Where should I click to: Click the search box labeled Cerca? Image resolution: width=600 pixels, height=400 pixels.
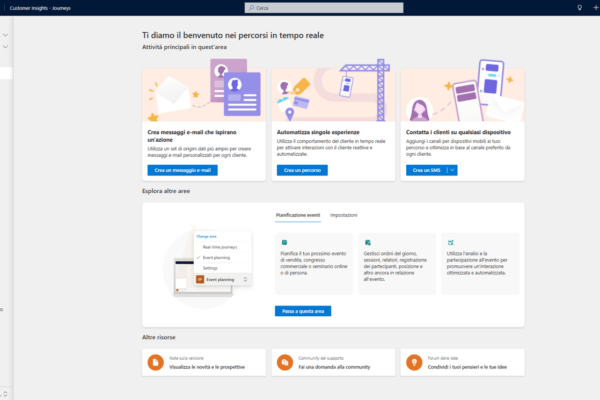pos(324,8)
